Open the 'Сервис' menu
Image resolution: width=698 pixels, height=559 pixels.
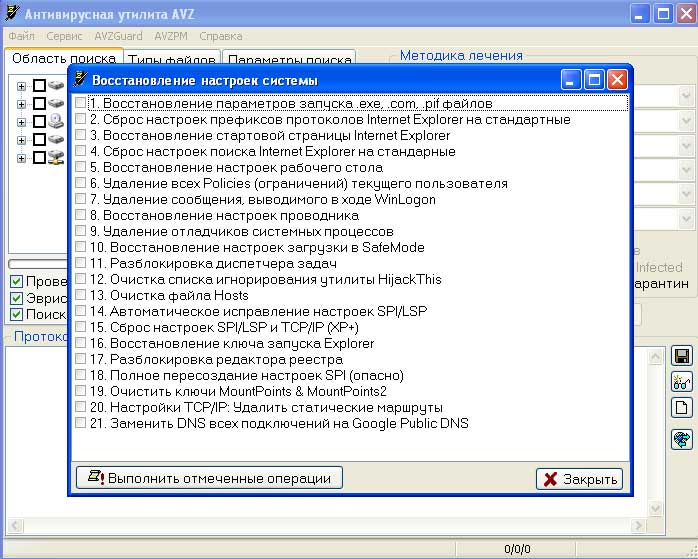(64, 36)
